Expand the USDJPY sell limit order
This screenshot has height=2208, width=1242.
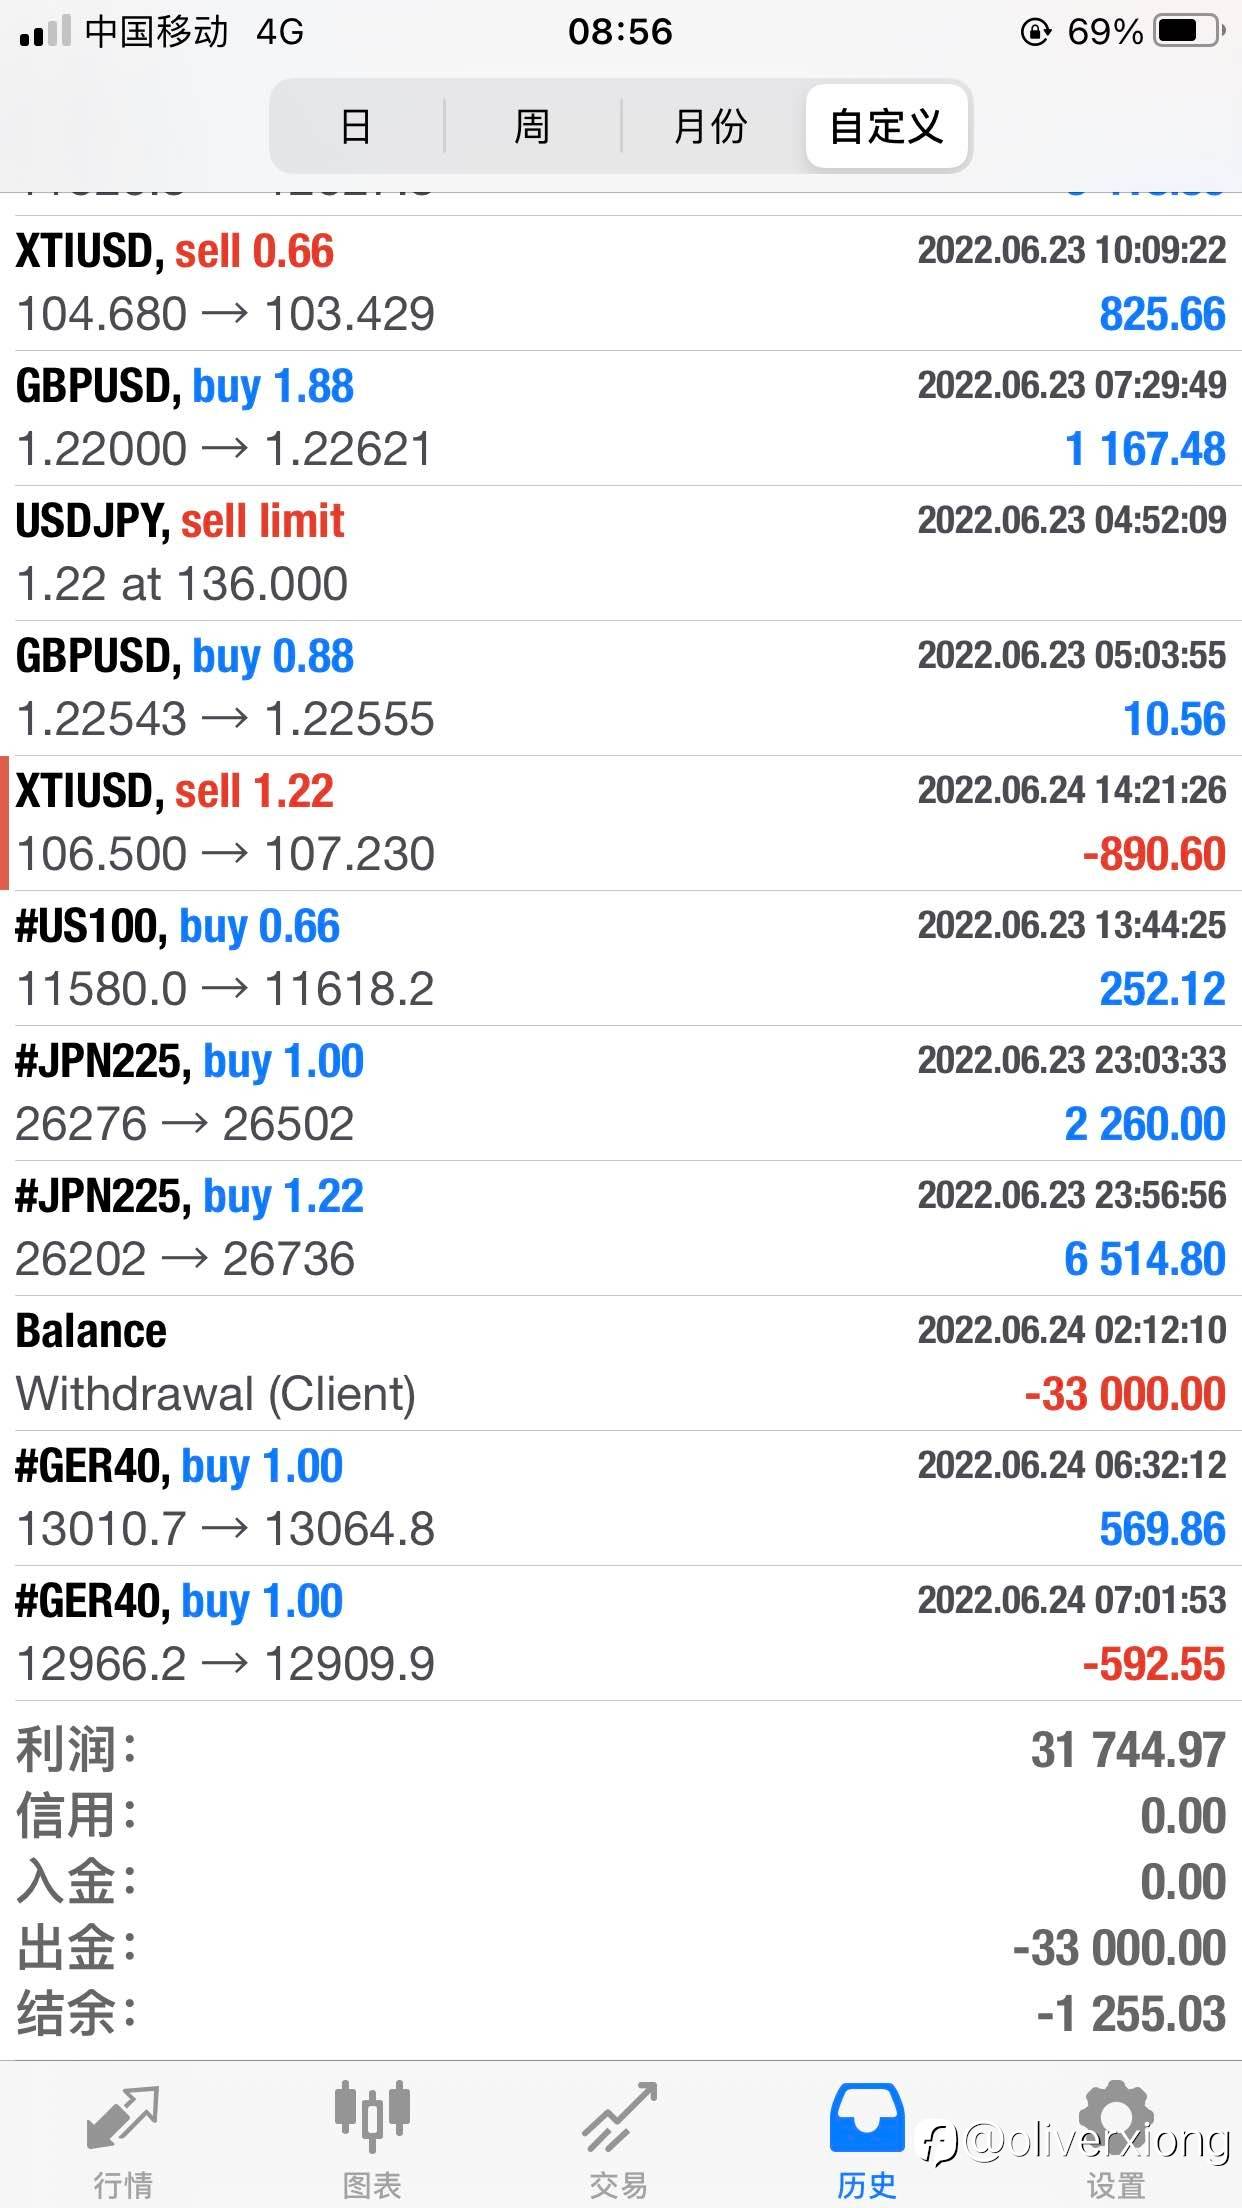[x=621, y=553]
